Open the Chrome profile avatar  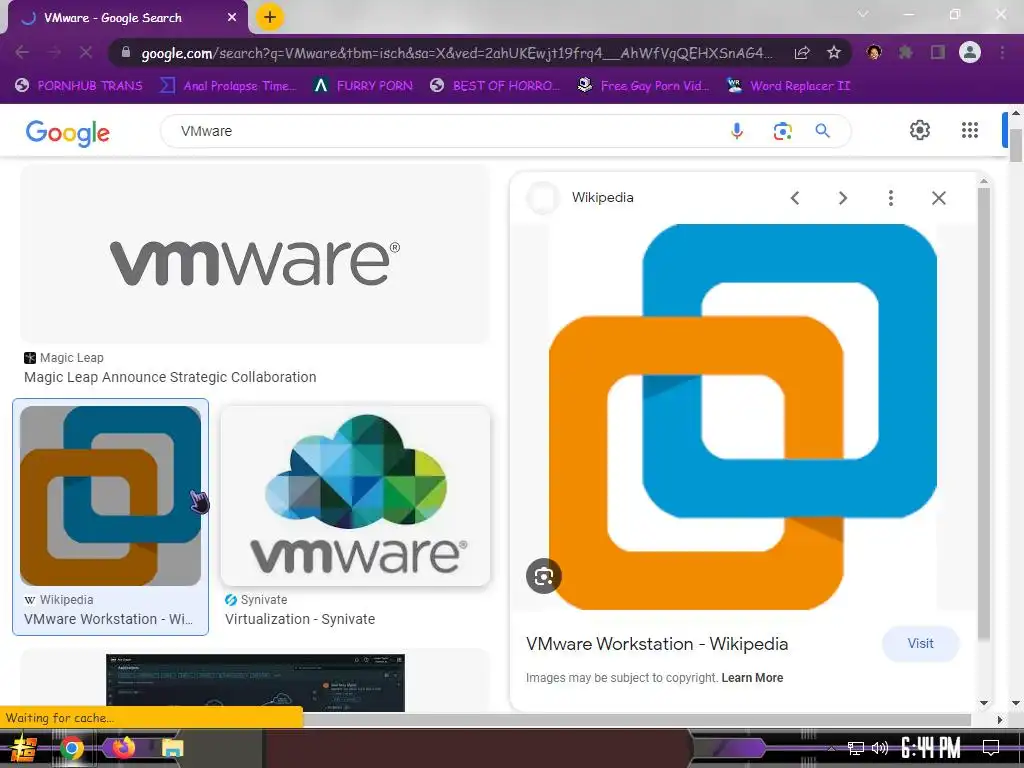coord(970,52)
